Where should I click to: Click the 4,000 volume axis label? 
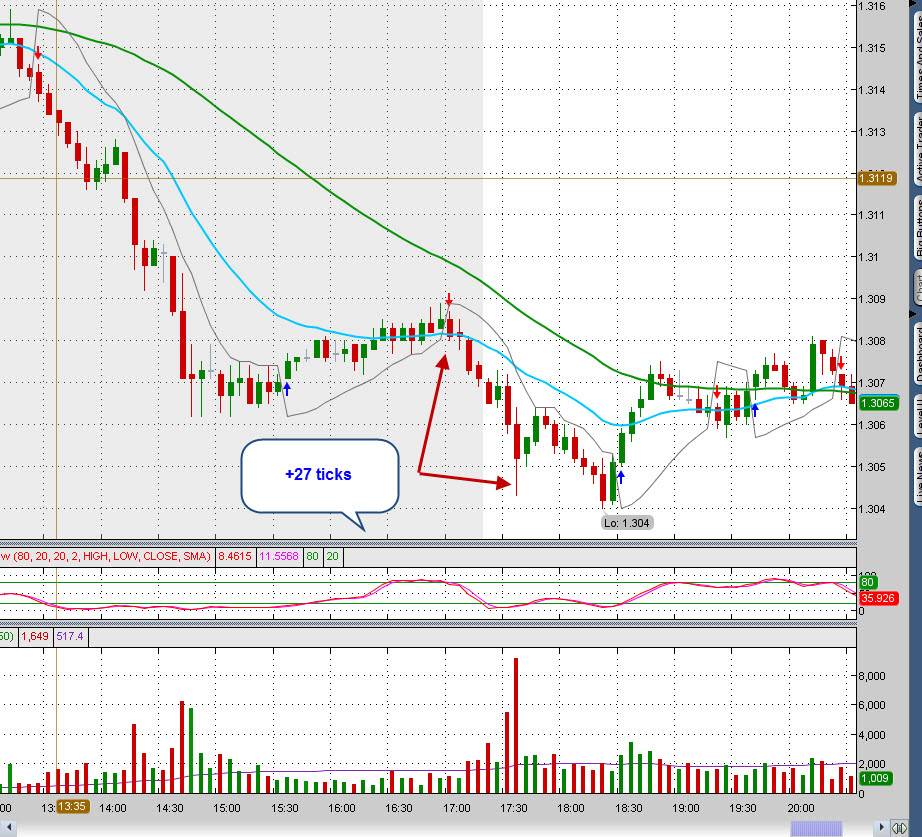point(872,735)
